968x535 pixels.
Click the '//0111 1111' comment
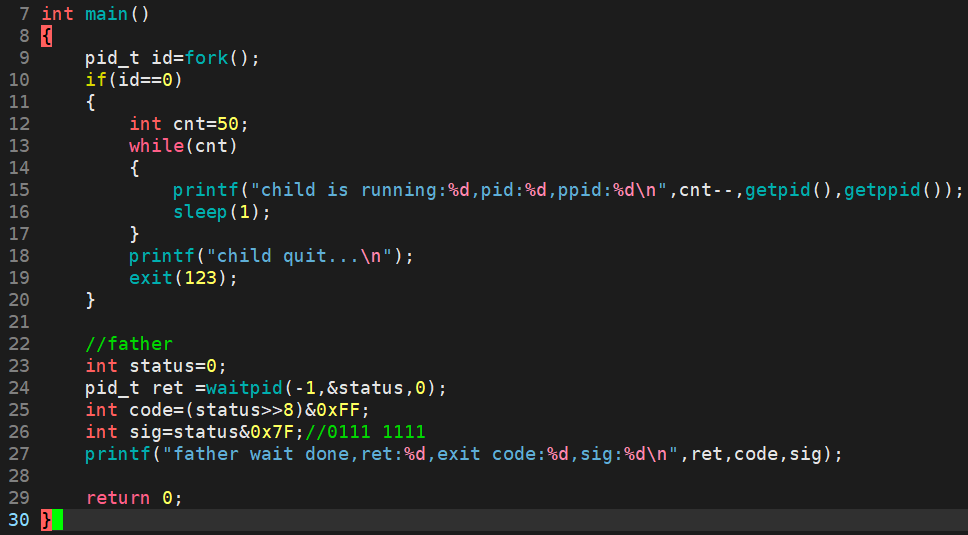[365, 432]
